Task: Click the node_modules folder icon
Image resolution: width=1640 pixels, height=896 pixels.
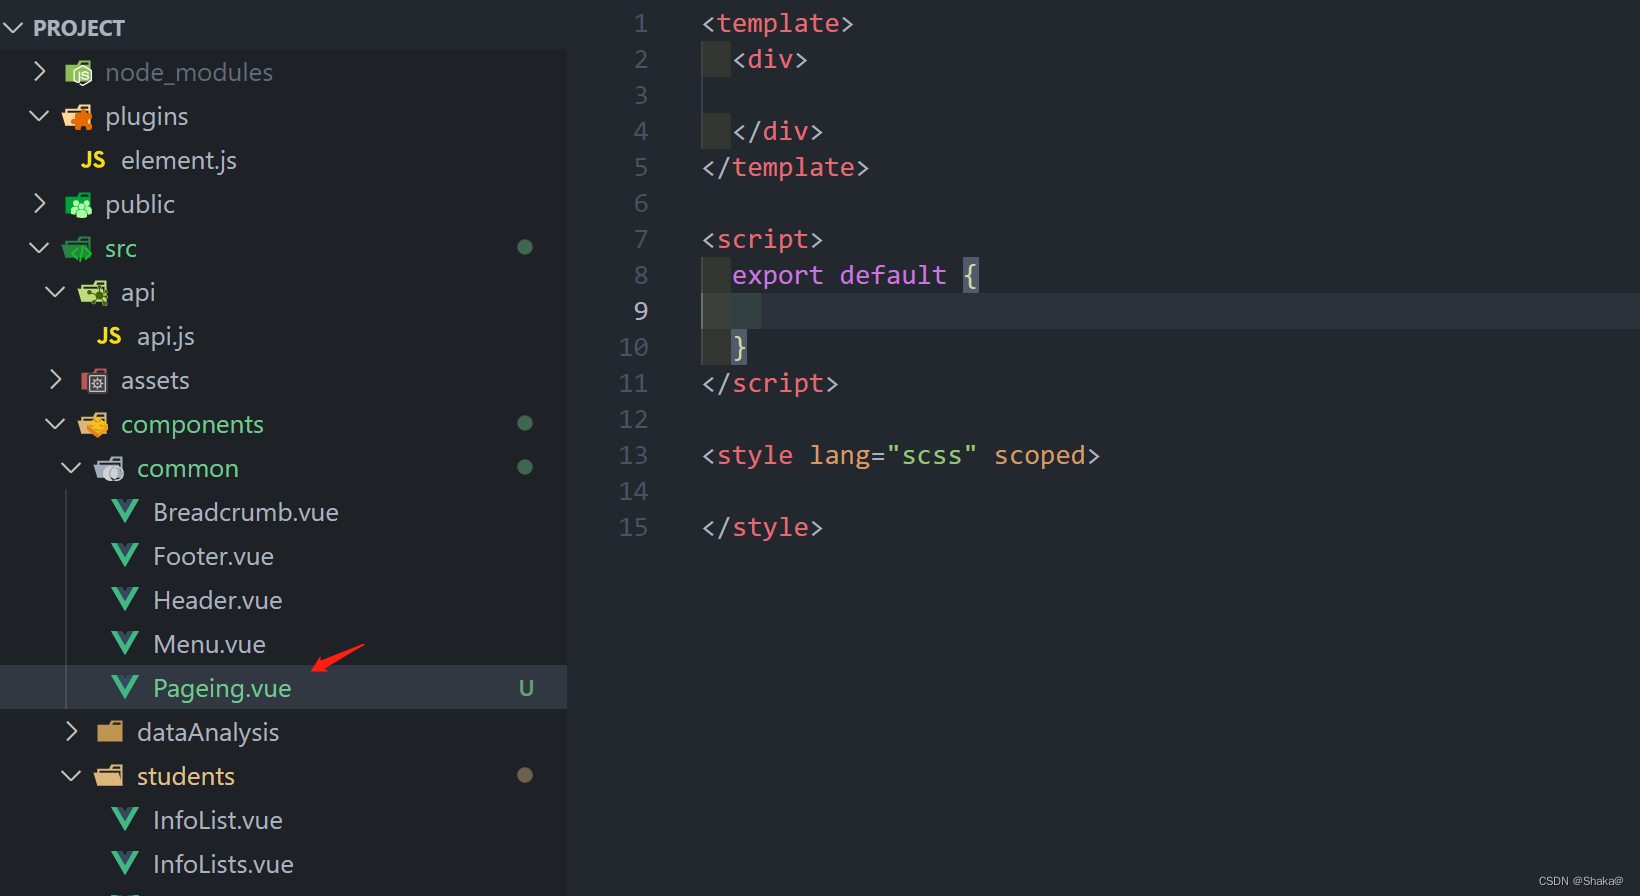Action: tap(78, 72)
